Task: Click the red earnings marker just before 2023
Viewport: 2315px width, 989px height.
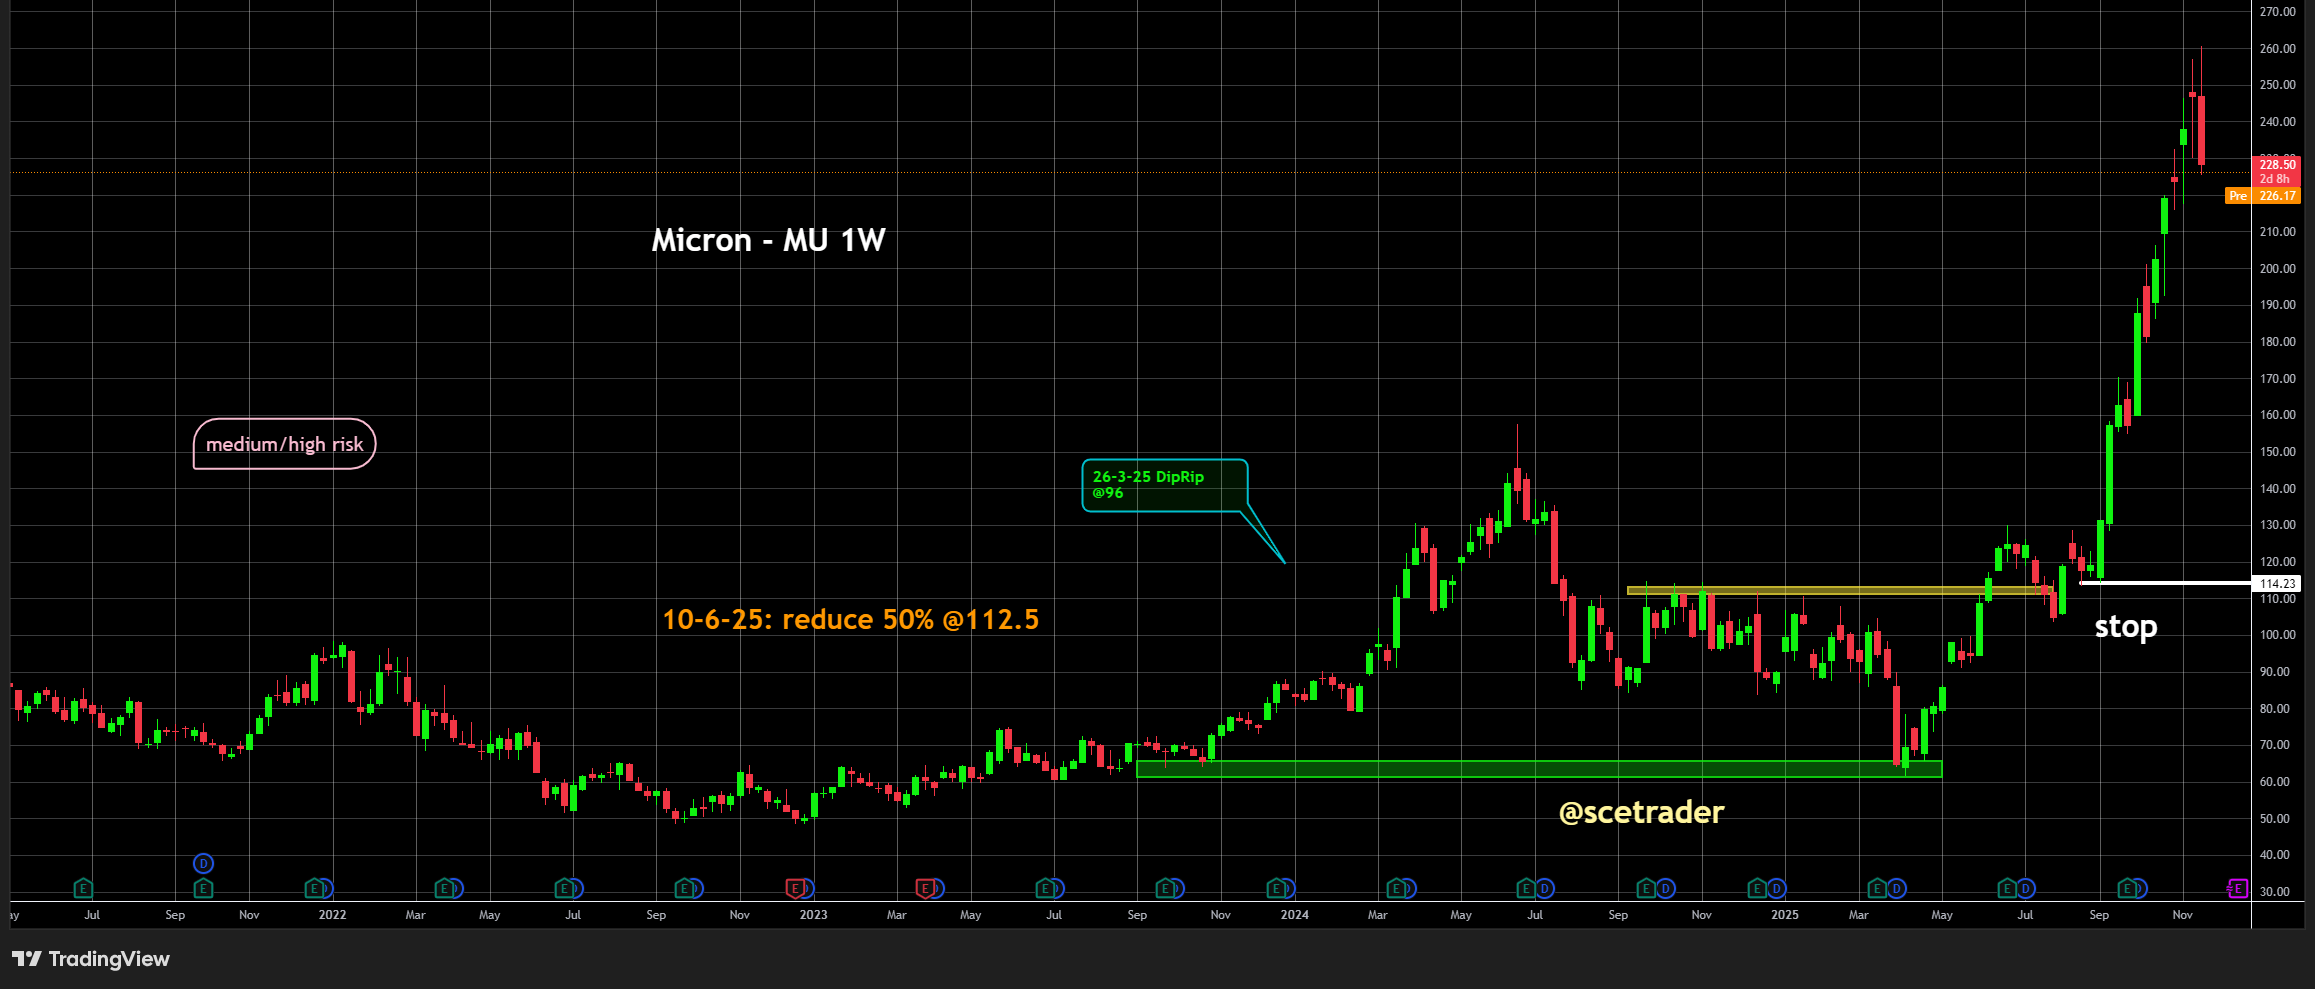Action: 795,888
